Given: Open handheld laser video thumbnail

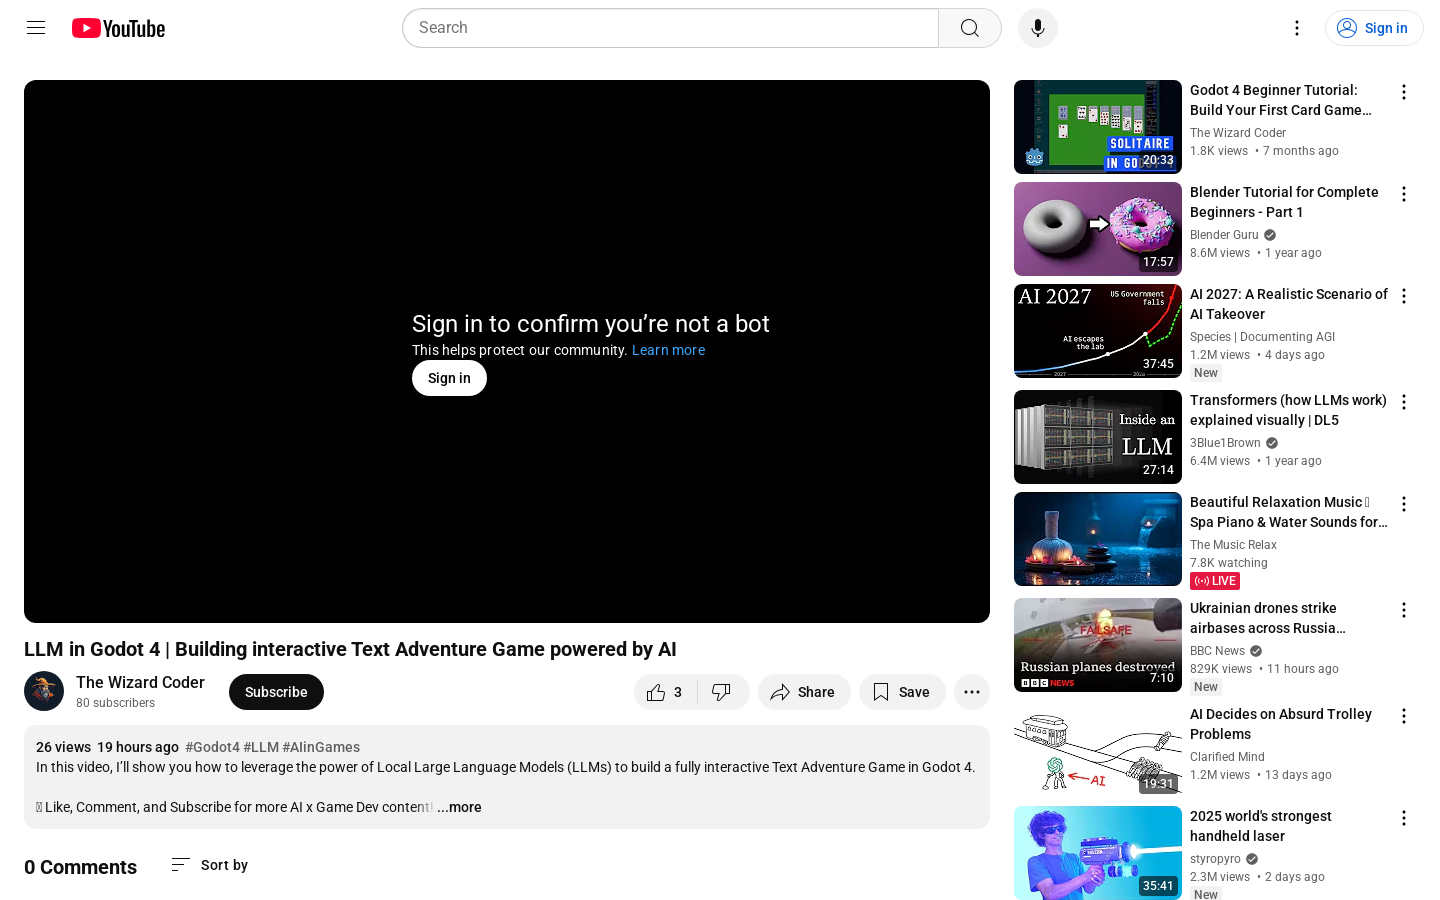Looking at the screenshot, I should (x=1098, y=853).
